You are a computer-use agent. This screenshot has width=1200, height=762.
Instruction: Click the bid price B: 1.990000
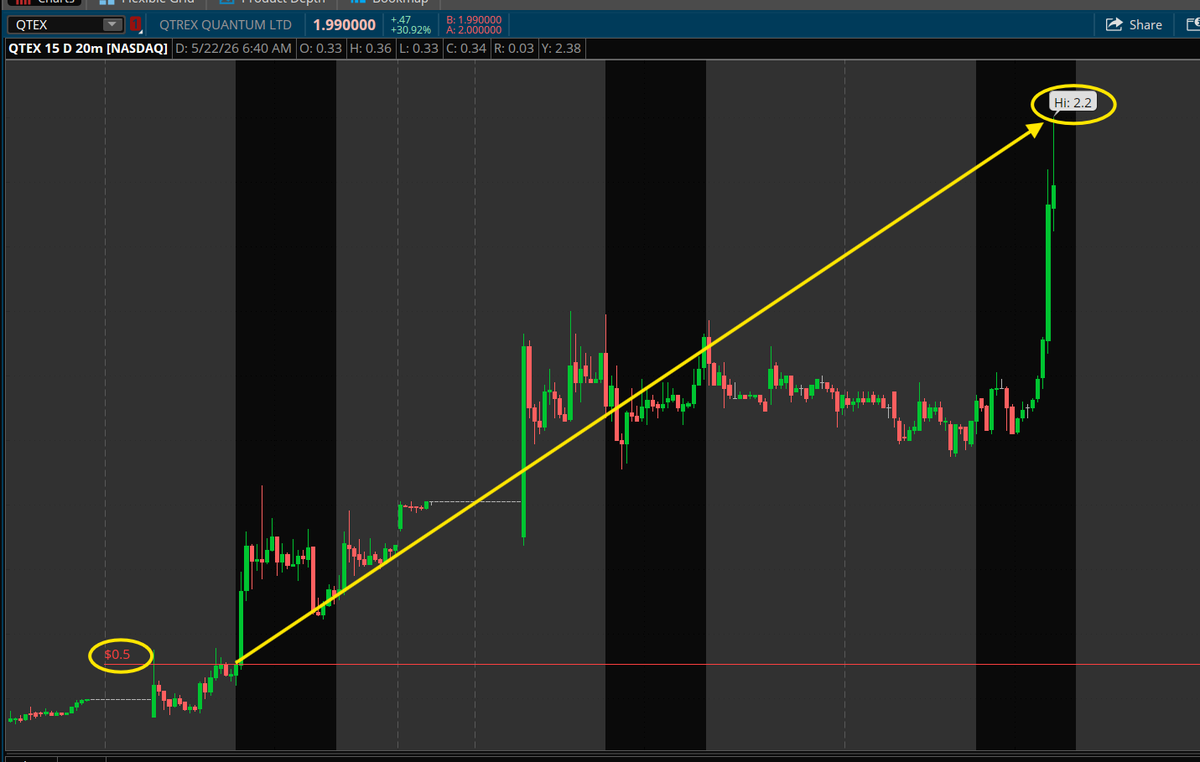click(474, 19)
